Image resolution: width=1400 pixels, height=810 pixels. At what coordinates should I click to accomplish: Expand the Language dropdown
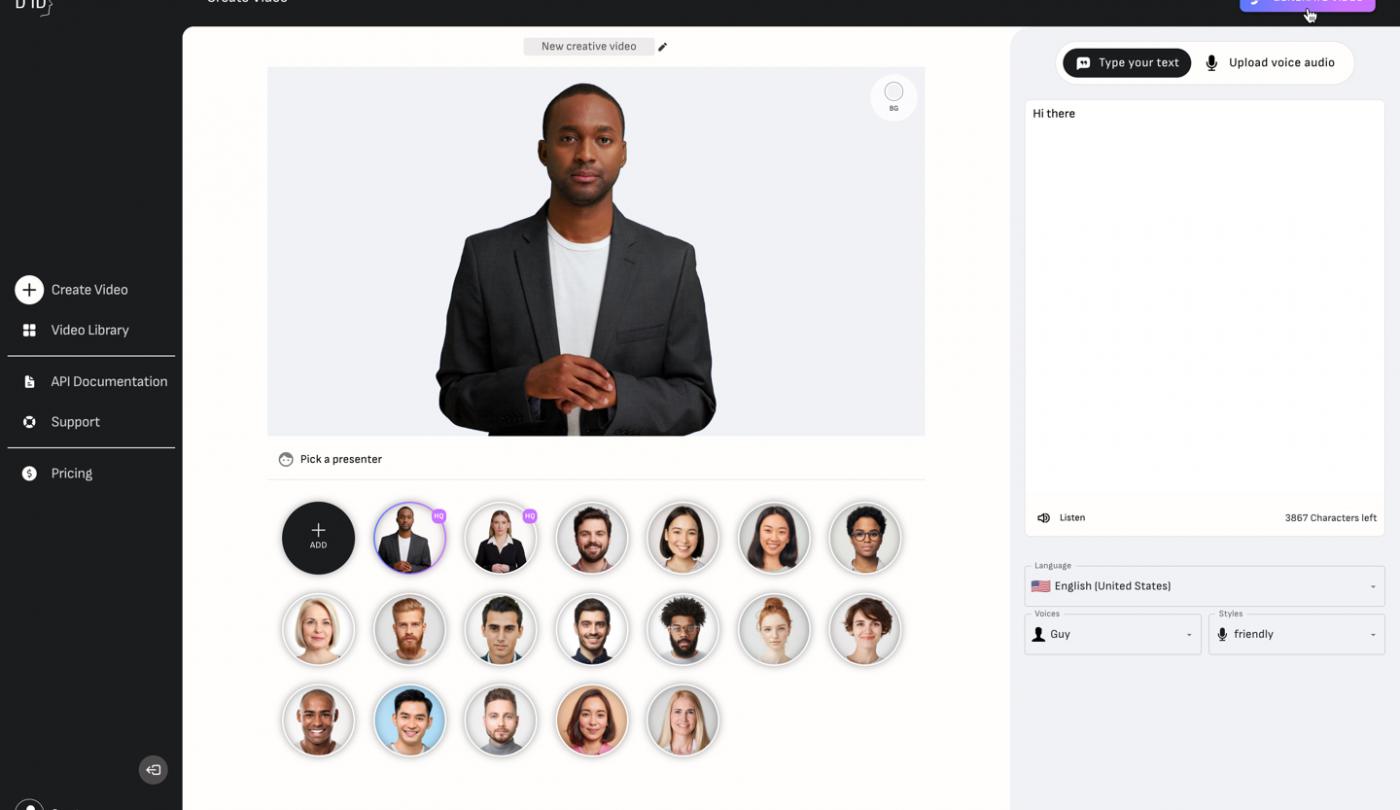coord(1204,586)
